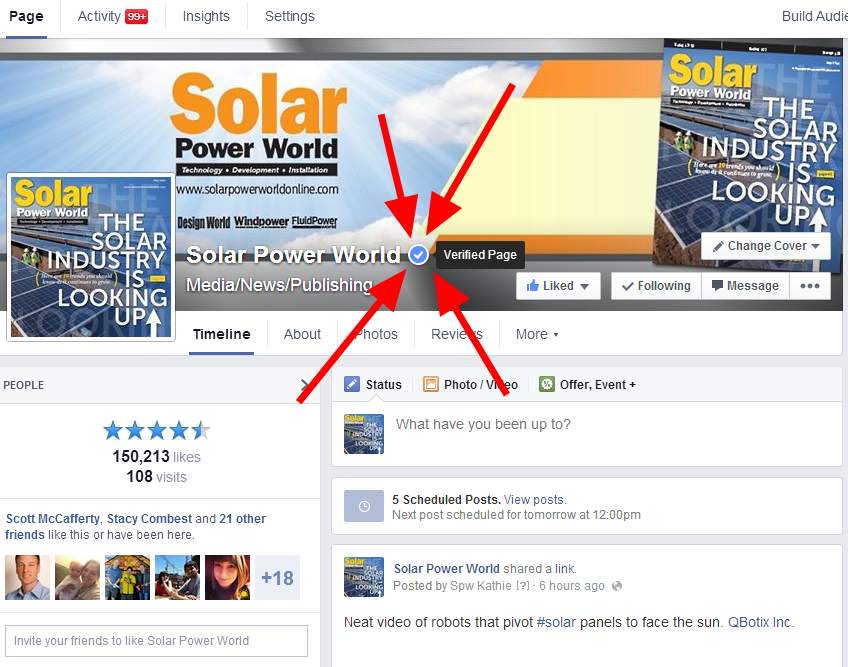Open the Liked dropdown arrow

pyautogui.click(x=584, y=286)
